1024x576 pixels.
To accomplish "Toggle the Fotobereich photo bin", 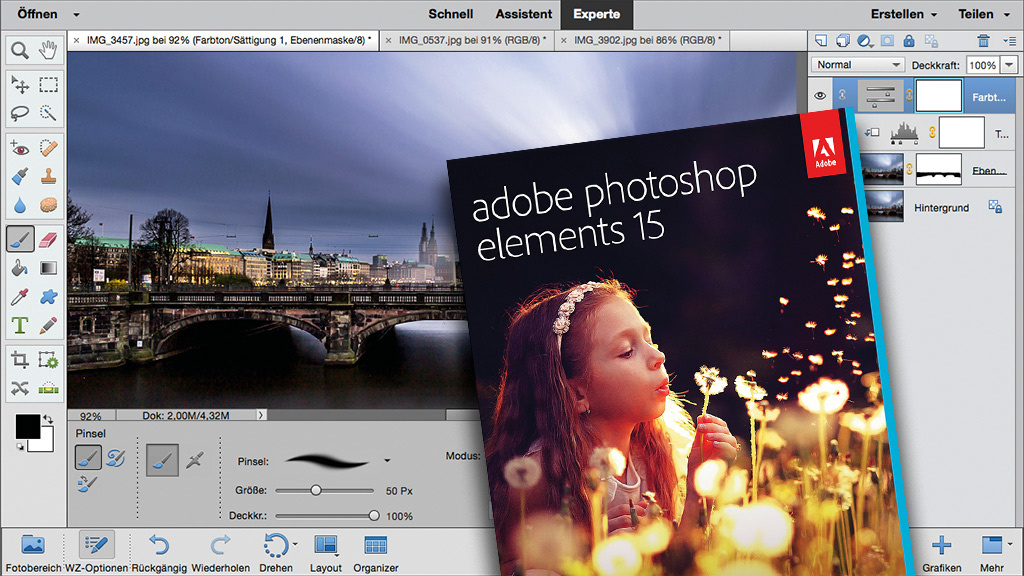I will pos(32,545).
